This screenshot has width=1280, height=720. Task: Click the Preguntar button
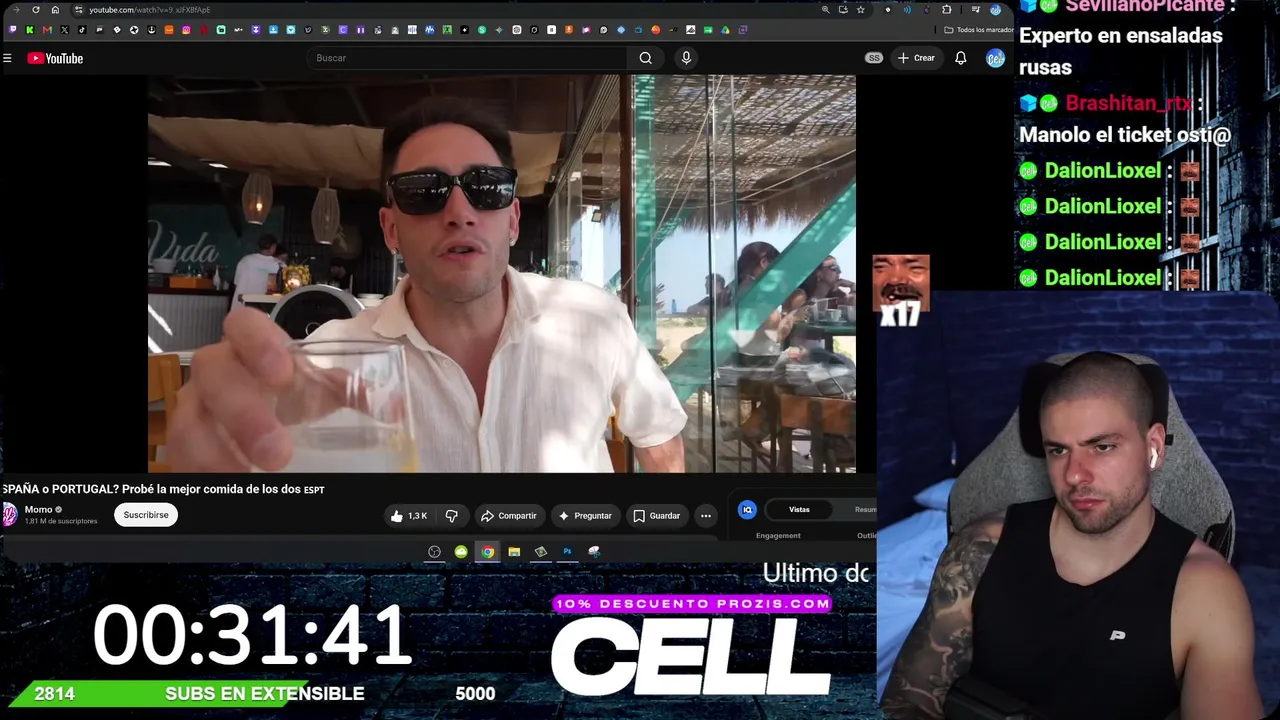[585, 516]
